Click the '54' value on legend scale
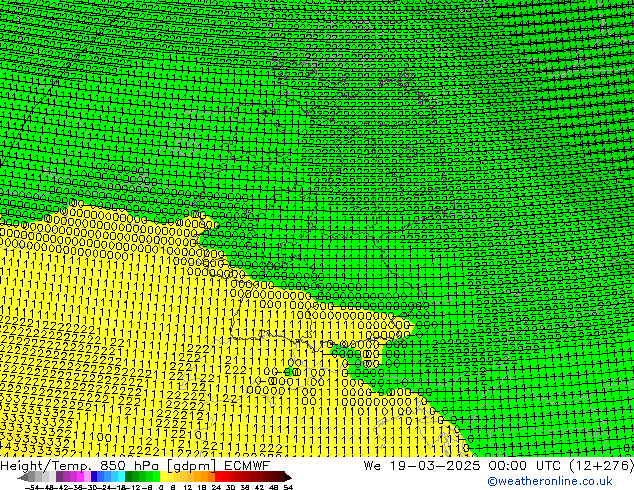 (x=288, y=487)
